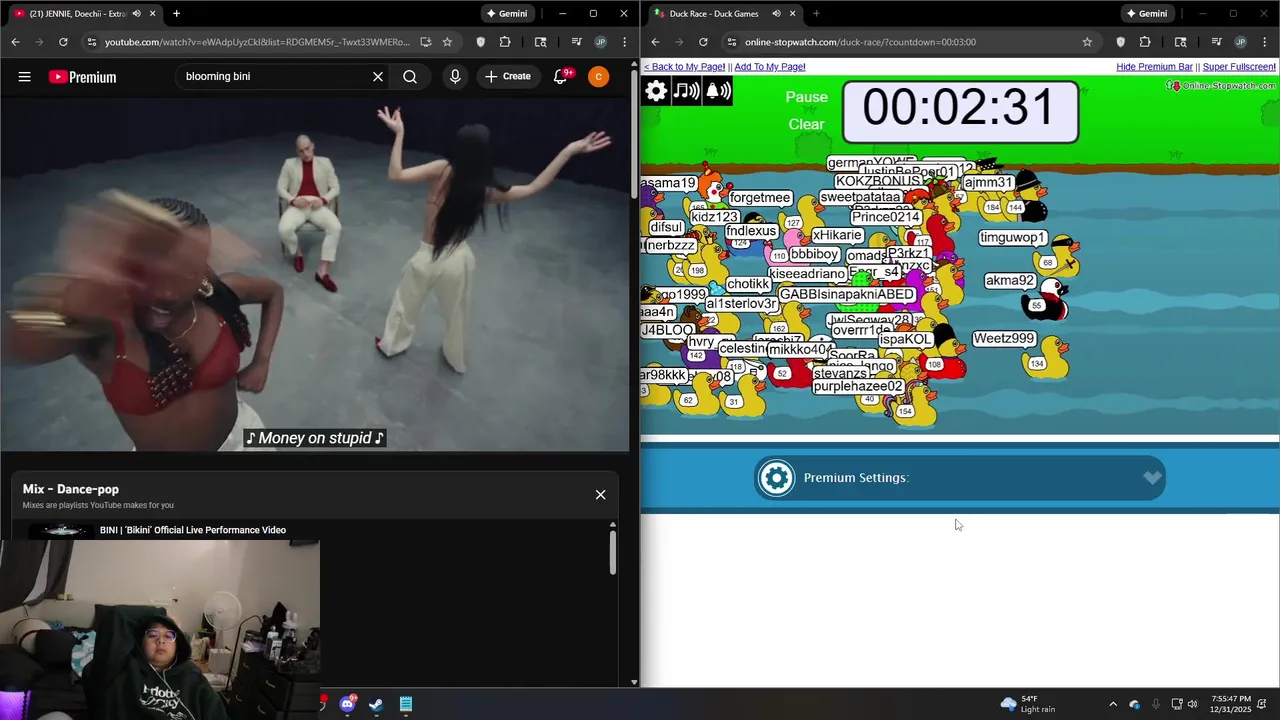Open Steam from the Windows taskbar
Image resolution: width=1280 pixels, height=720 pixels.
[376, 704]
